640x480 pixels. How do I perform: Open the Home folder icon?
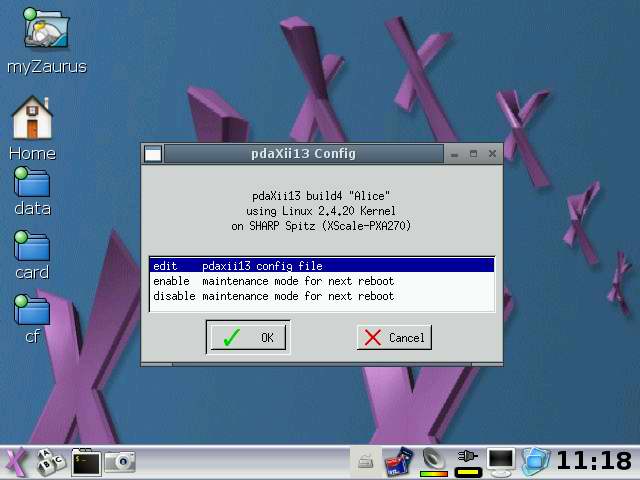(32, 119)
